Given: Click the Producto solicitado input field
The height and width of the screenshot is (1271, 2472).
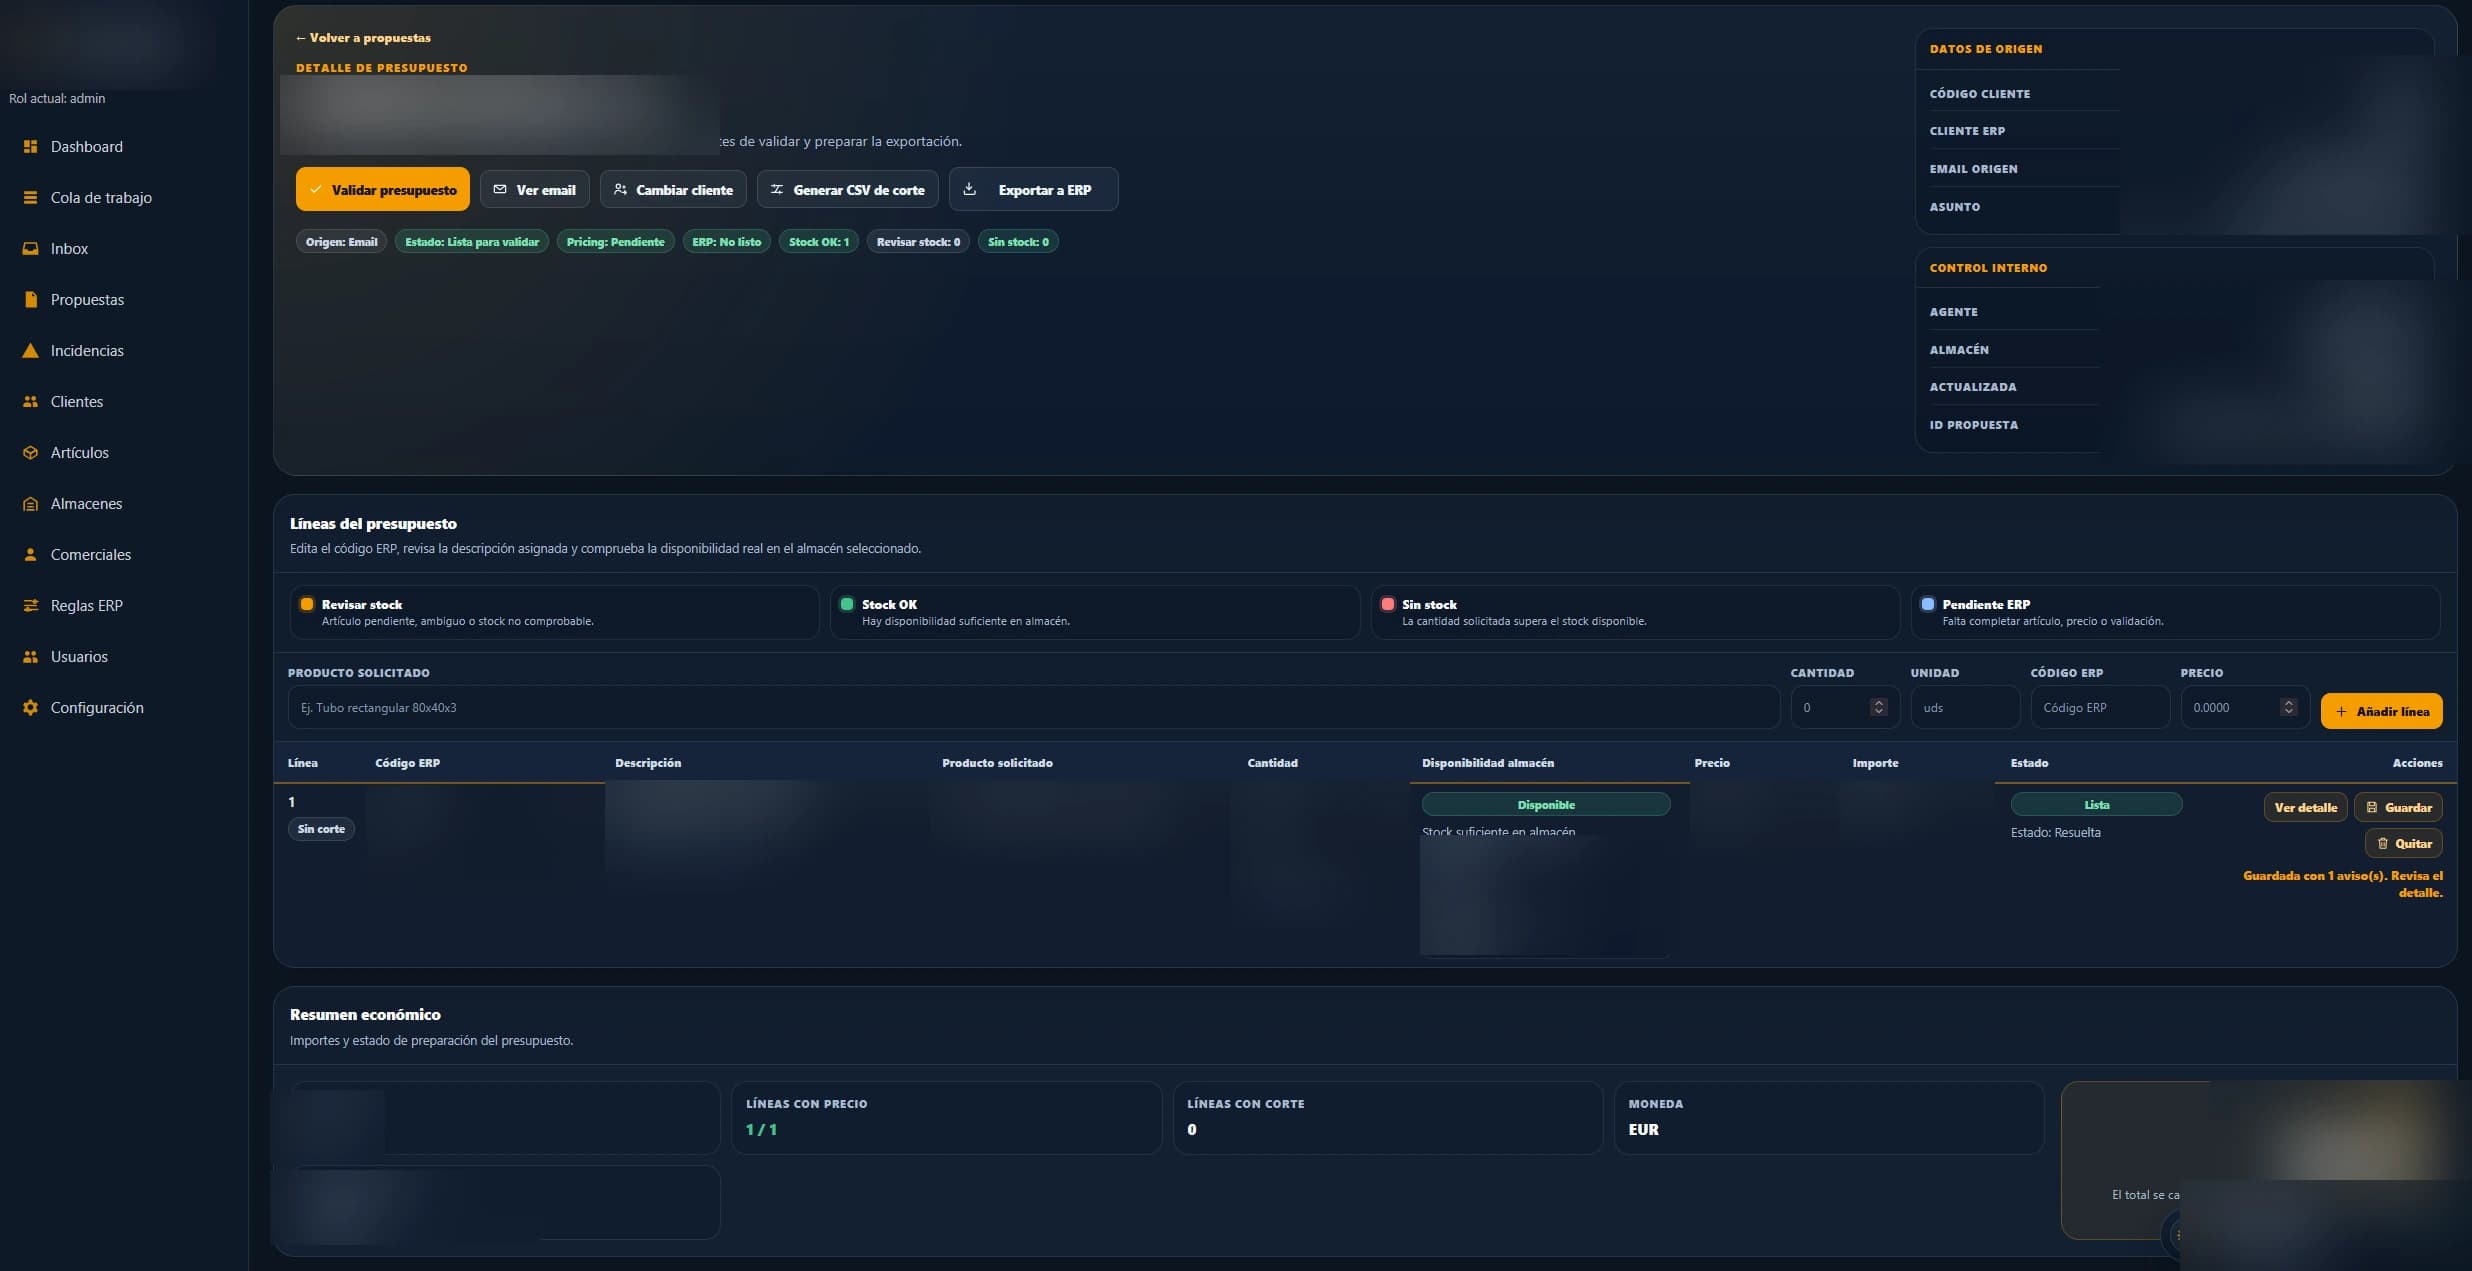Looking at the screenshot, I should pos(1034,707).
